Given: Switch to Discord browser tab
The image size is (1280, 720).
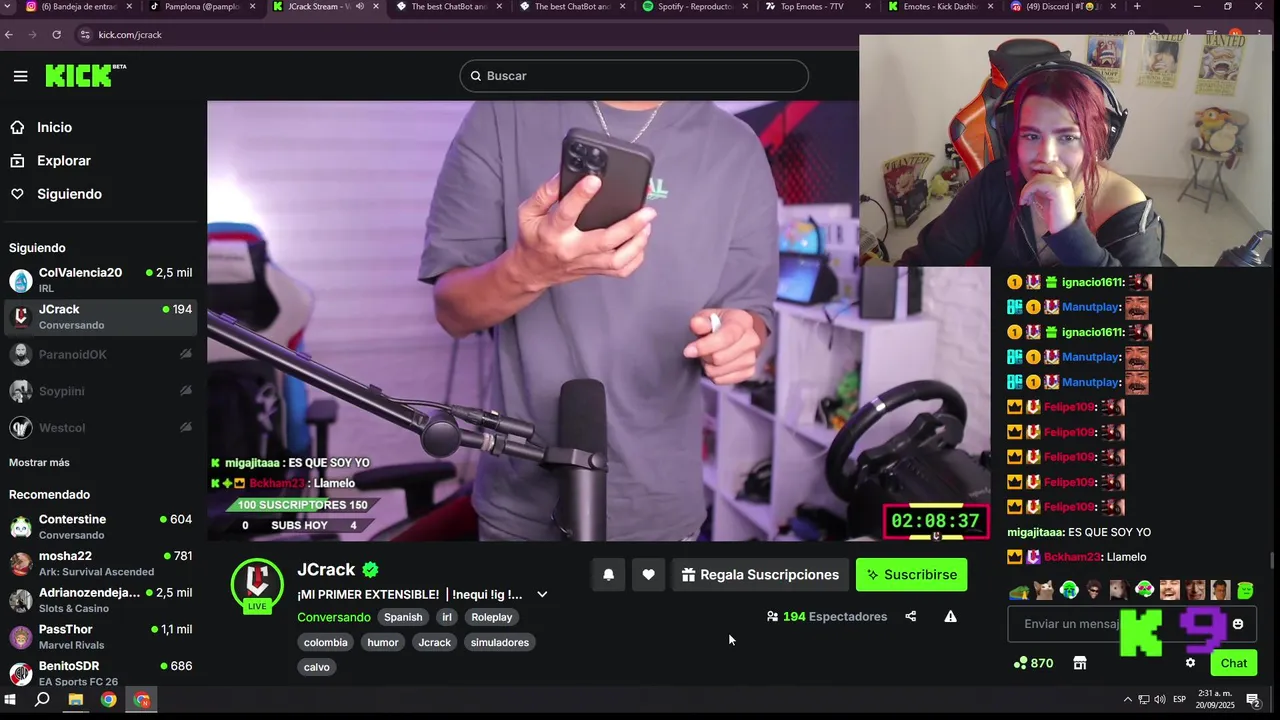Looking at the screenshot, I should tap(1064, 7).
